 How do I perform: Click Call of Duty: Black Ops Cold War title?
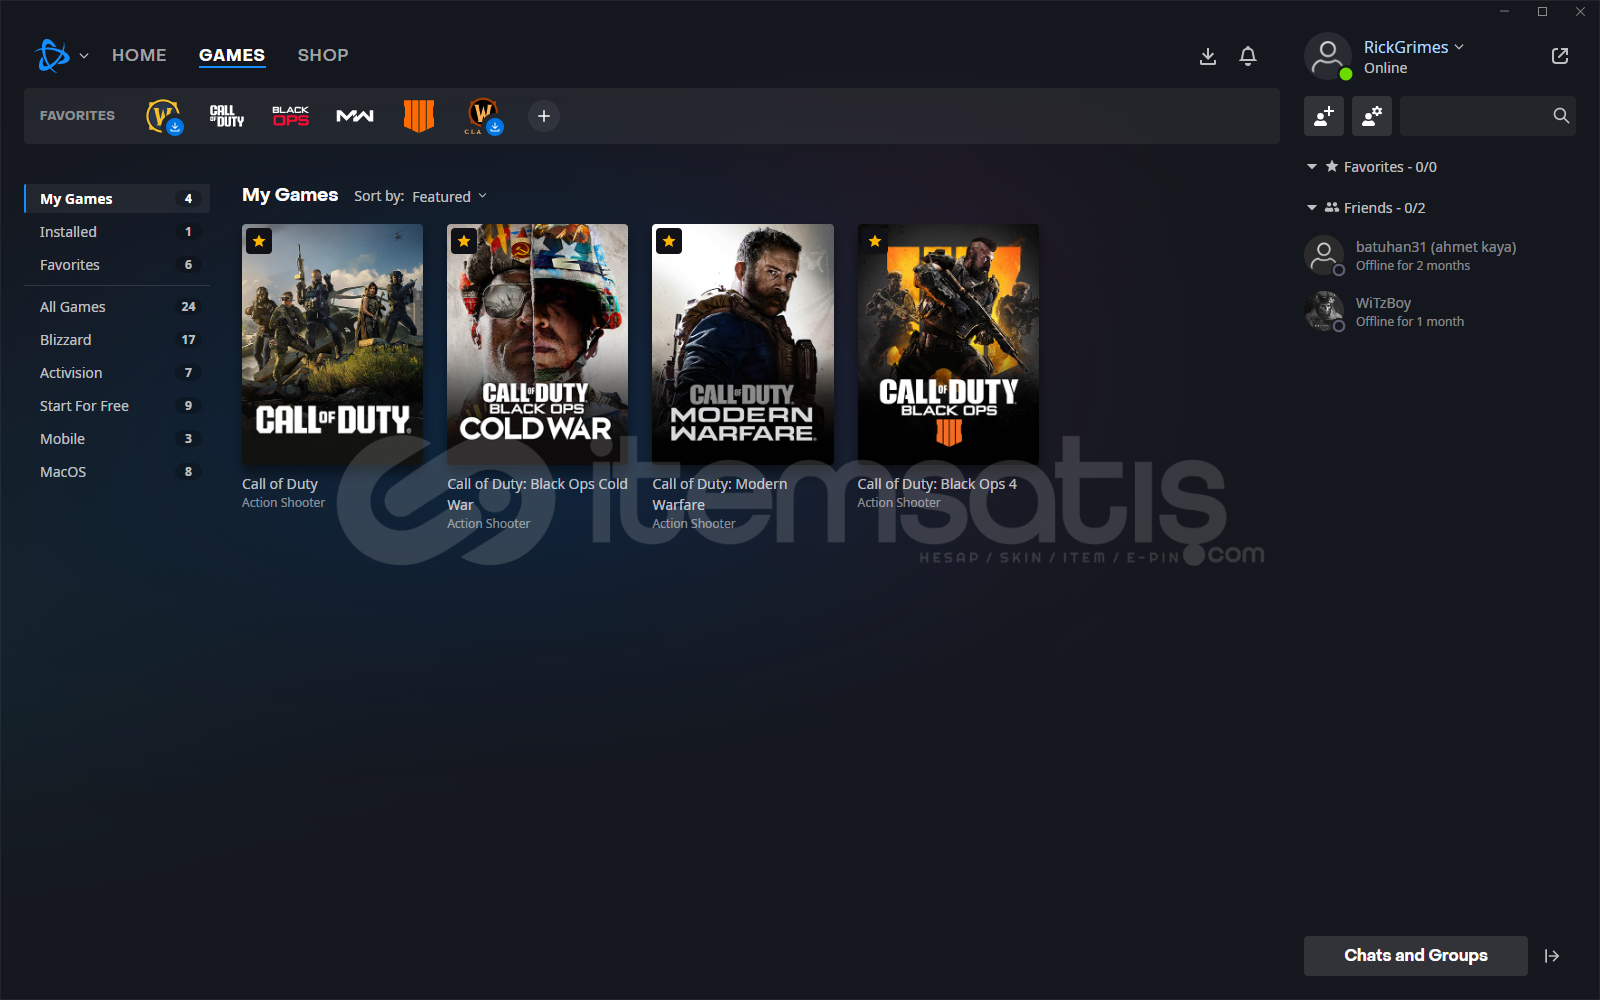[x=538, y=494]
